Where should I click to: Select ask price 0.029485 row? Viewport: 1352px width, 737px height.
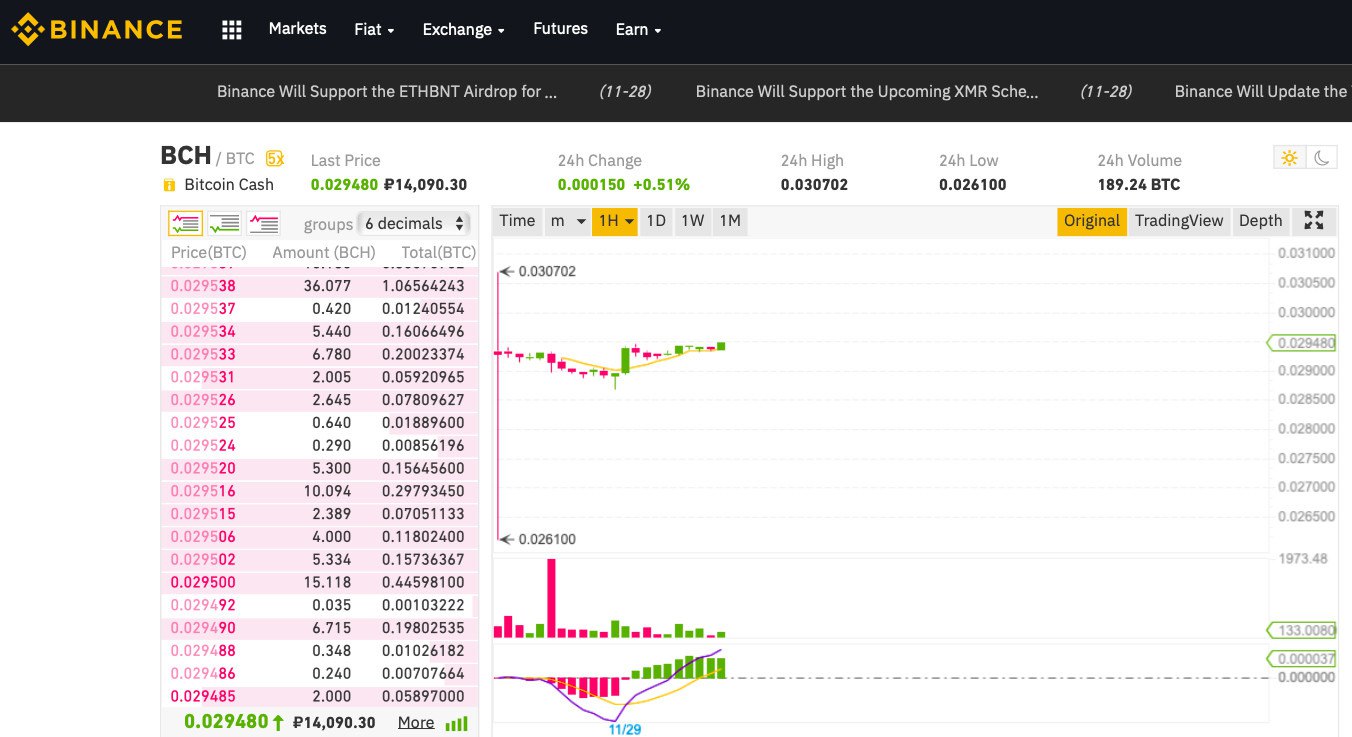point(320,696)
